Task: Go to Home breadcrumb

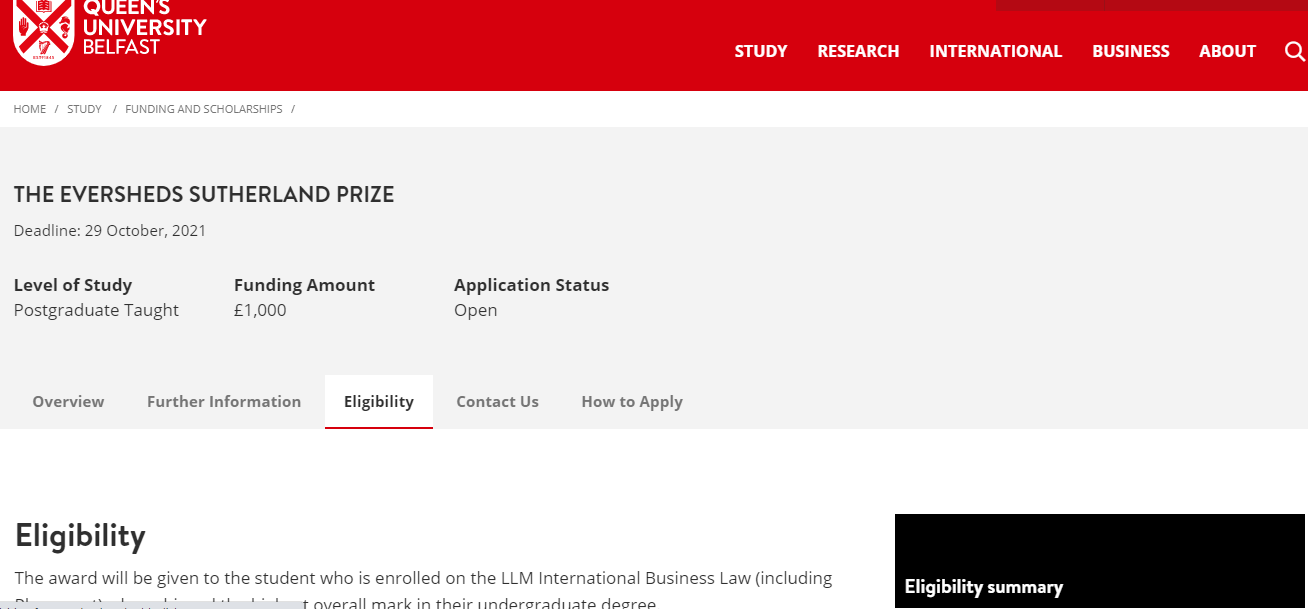Action: click(30, 109)
